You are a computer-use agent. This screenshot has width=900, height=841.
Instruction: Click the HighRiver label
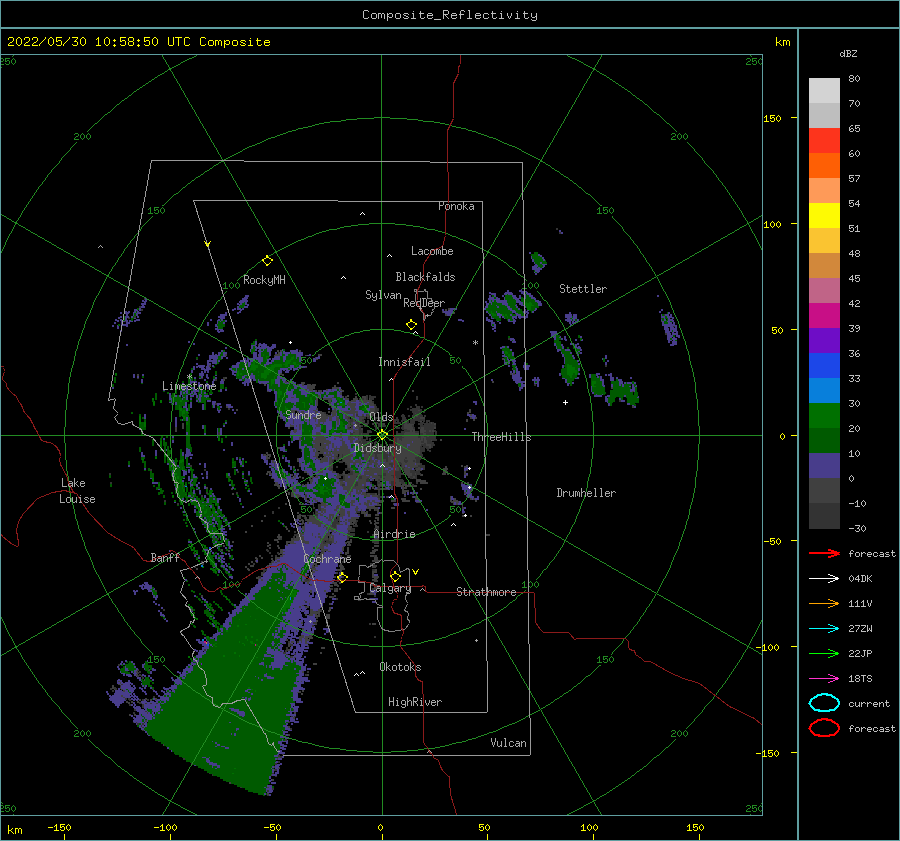tap(415, 702)
